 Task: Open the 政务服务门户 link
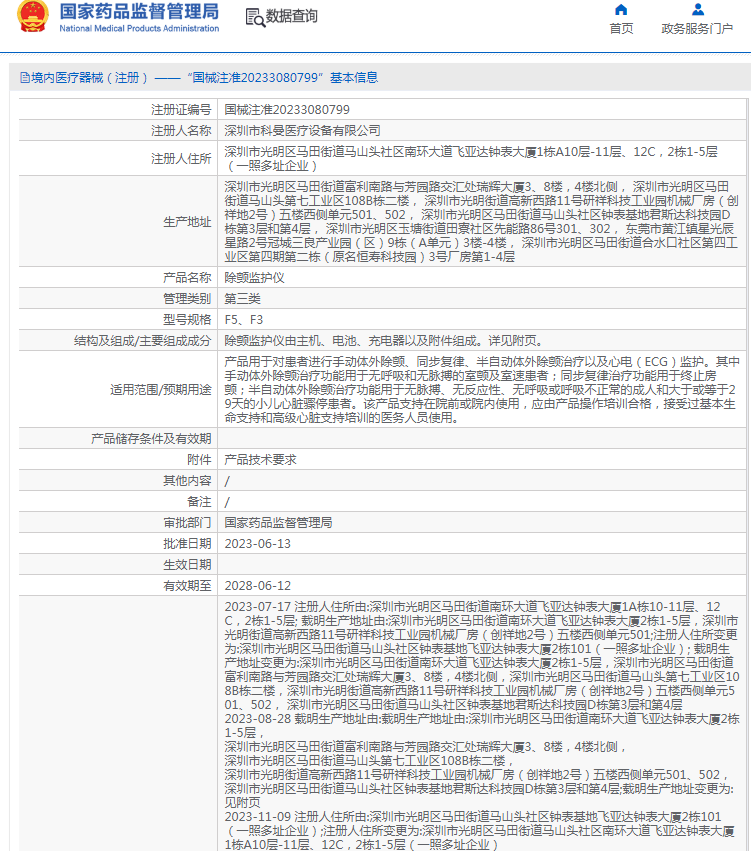click(x=697, y=28)
